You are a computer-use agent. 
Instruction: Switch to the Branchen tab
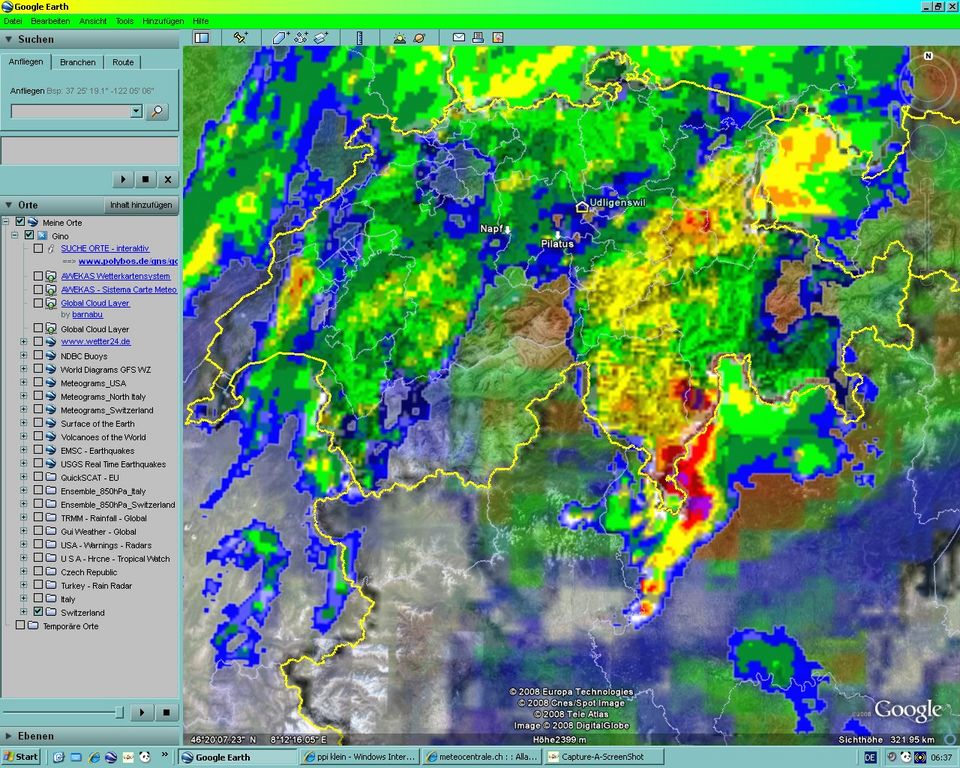point(78,62)
